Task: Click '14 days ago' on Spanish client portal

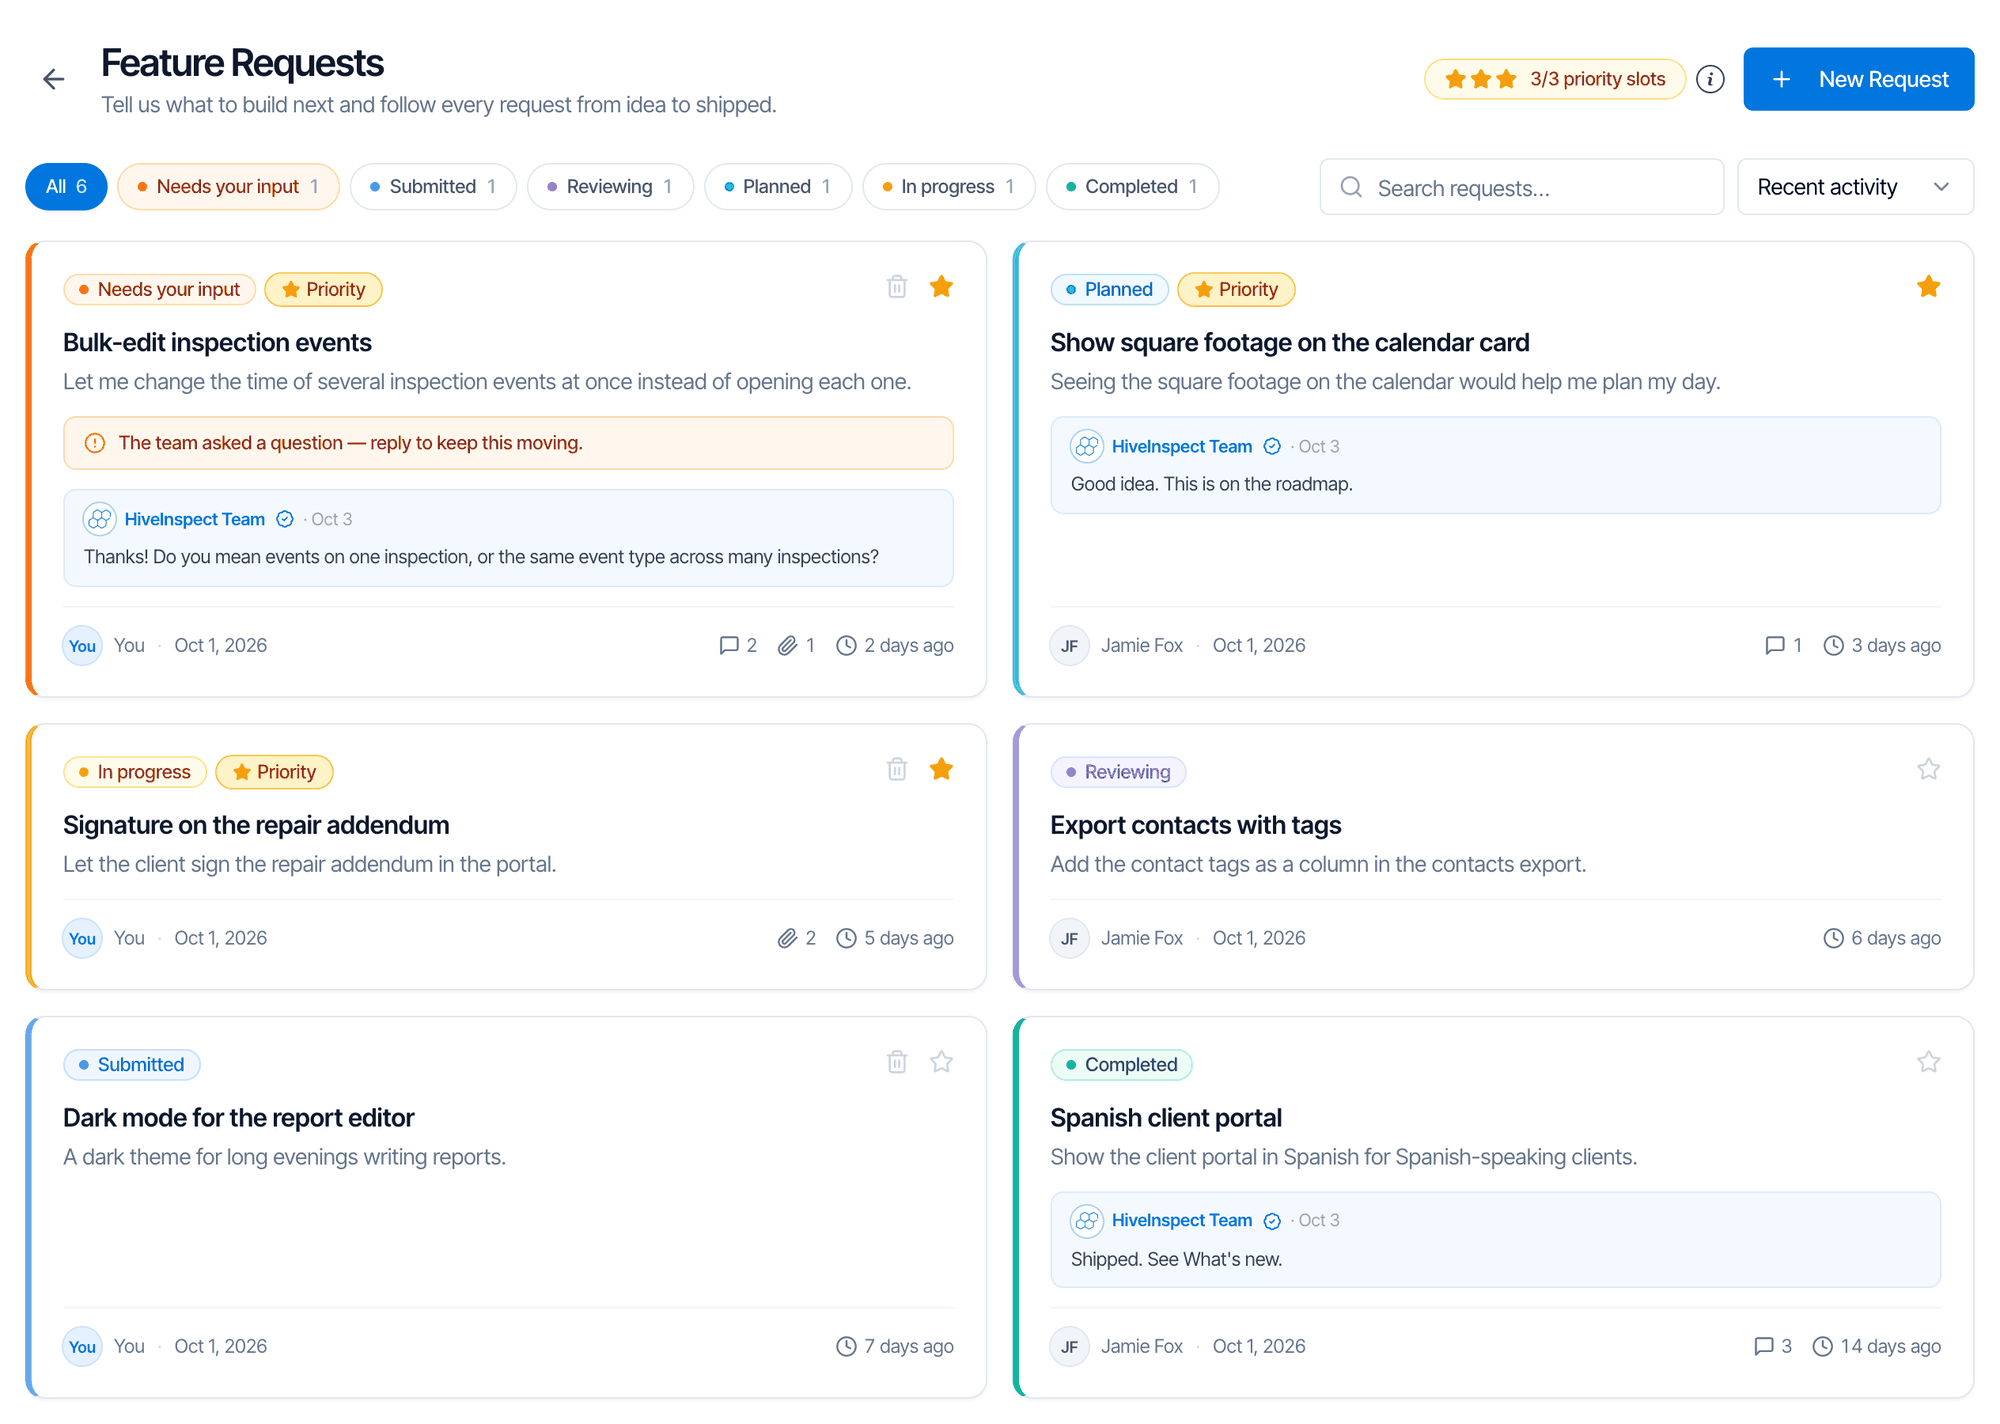Action: pos(1890,1346)
